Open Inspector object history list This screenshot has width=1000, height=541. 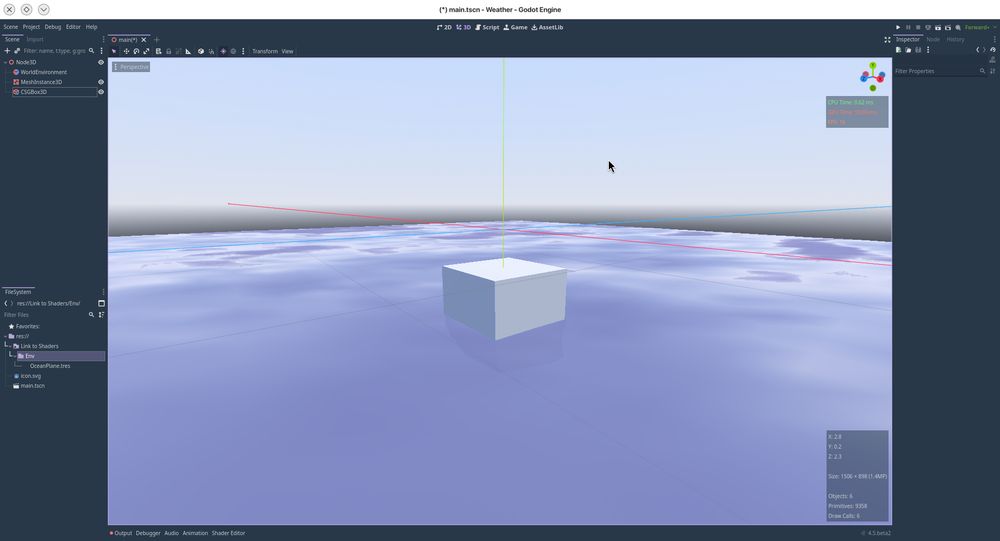click(x=993, y=50)
